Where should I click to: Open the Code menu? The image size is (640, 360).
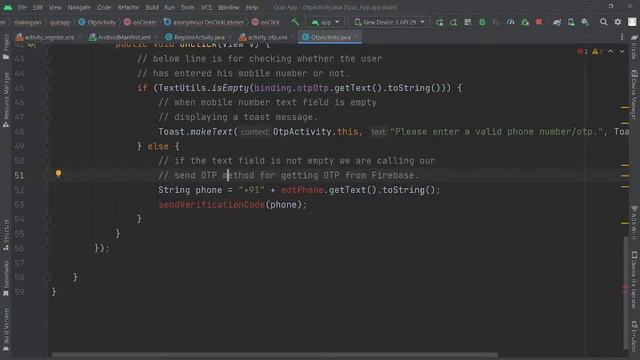click(x=104, y=7)
